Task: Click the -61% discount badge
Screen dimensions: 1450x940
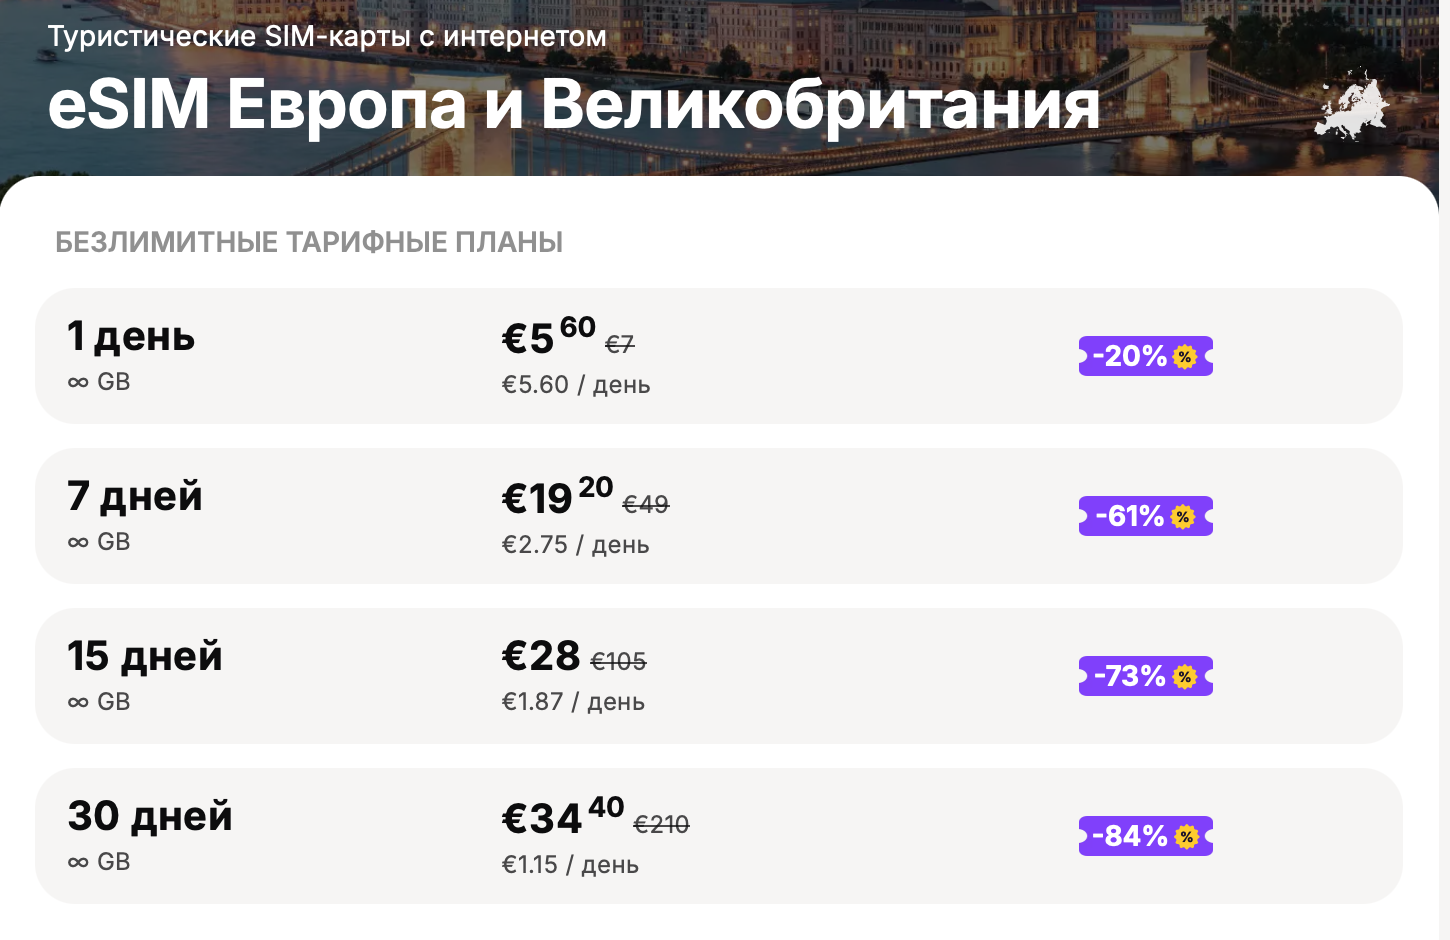Action: tap(1145, 516)
